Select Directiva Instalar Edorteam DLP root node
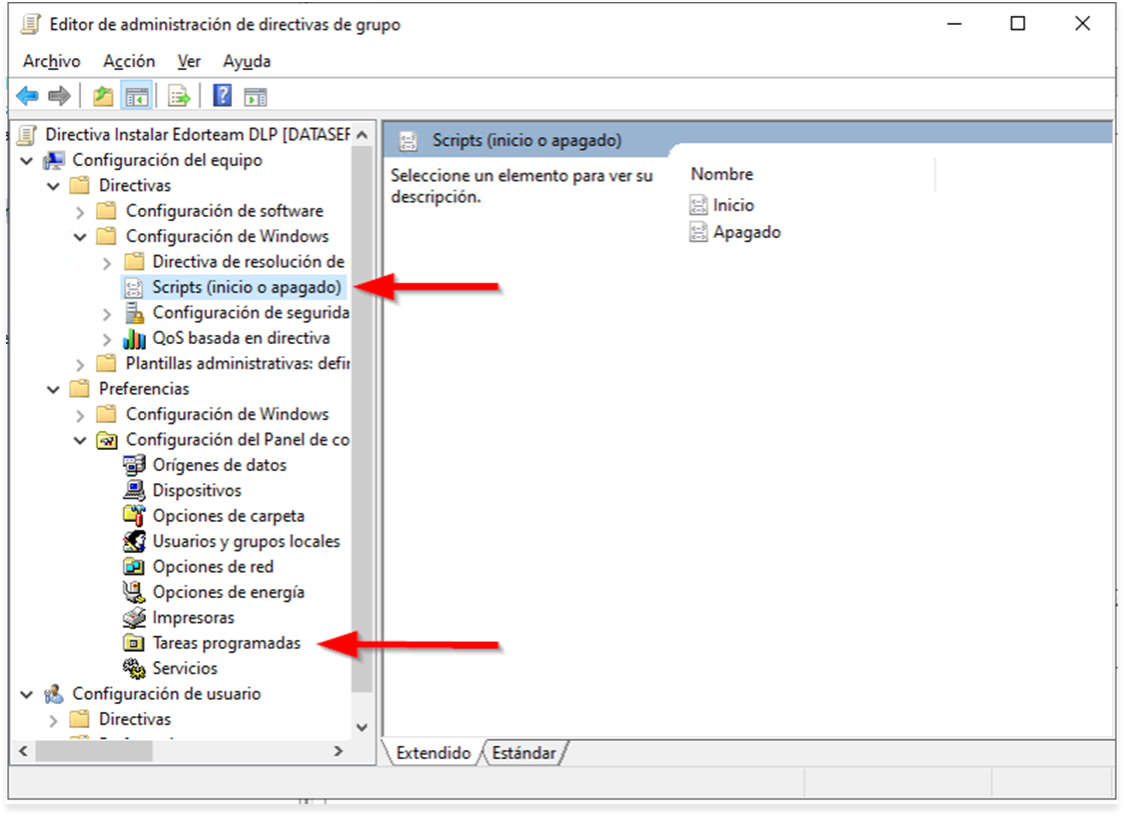This screenshot has height=816, width=1124. click(197, 135)
